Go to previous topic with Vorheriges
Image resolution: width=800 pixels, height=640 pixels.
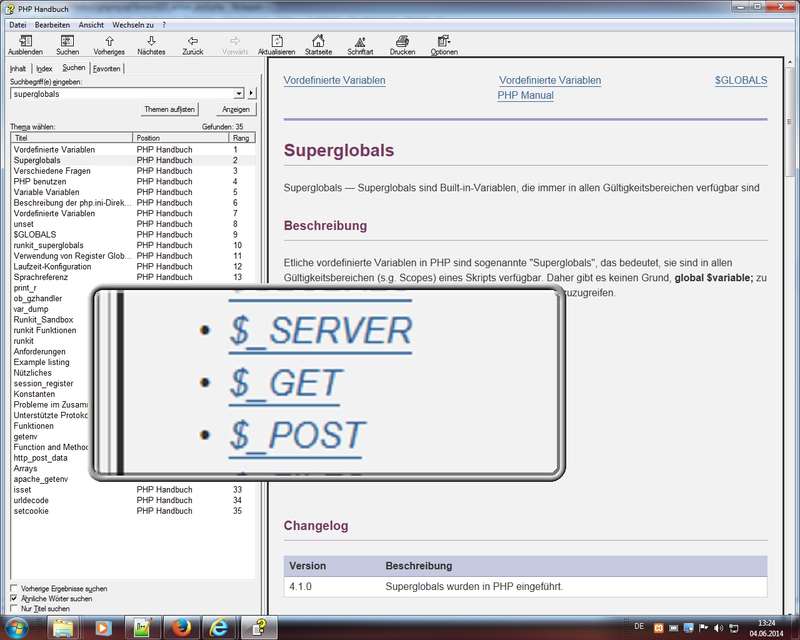[109, 42]
